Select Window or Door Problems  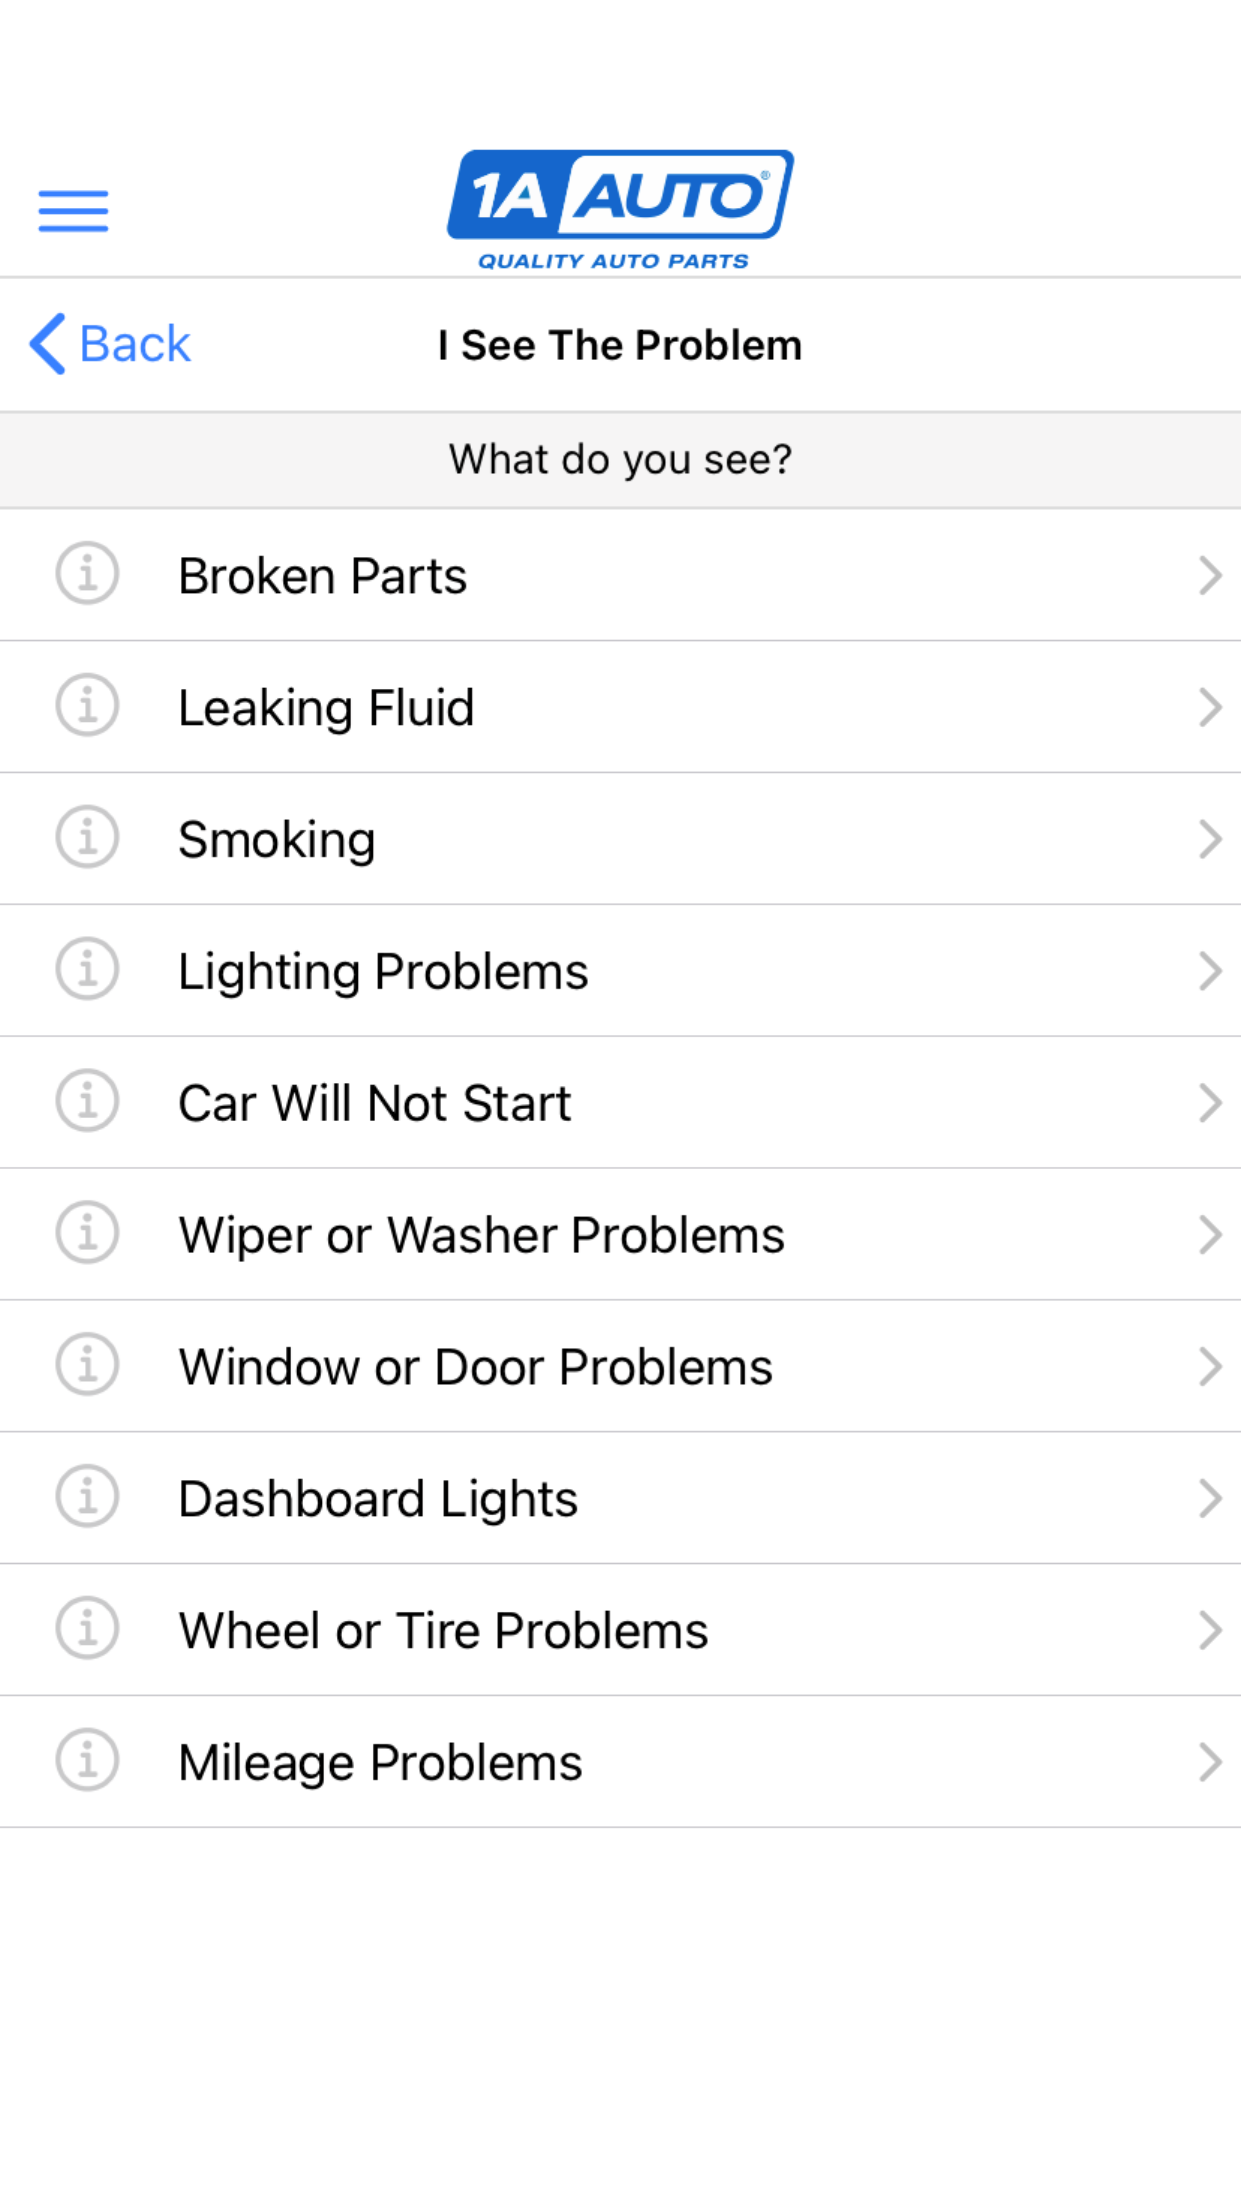475,1367
